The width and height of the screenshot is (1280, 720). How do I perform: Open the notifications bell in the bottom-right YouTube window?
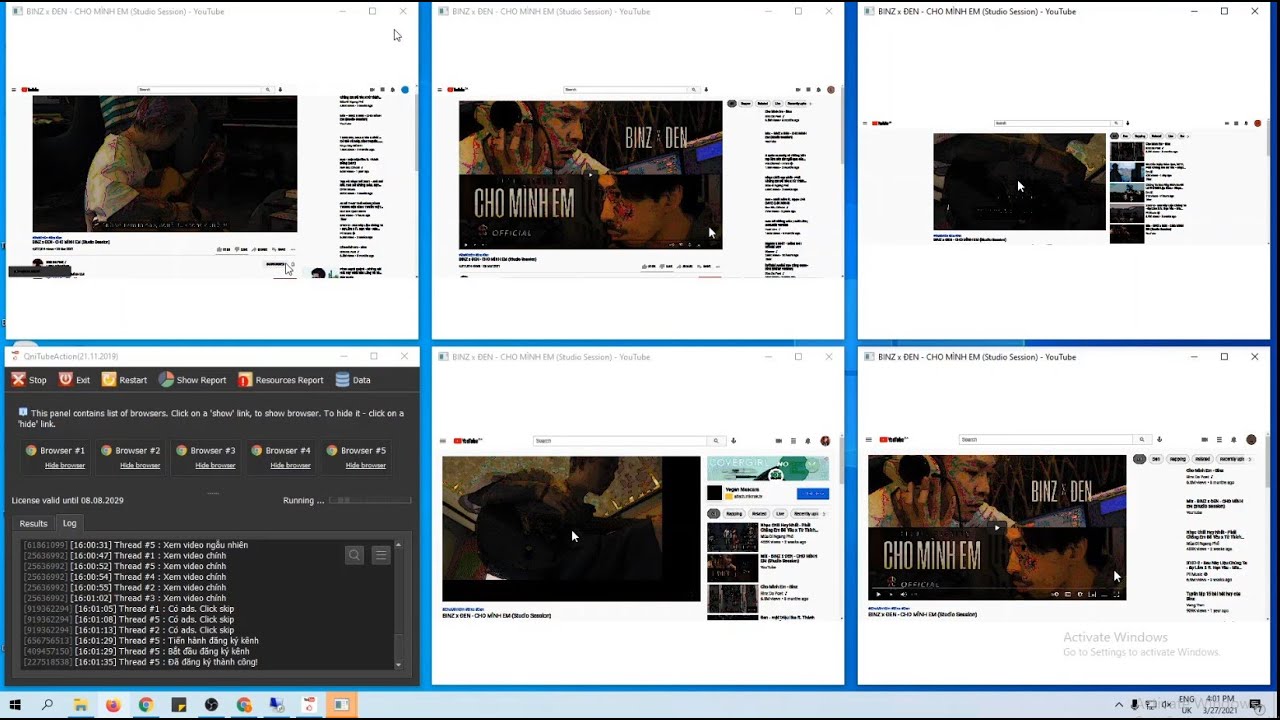coord(1233,440)
